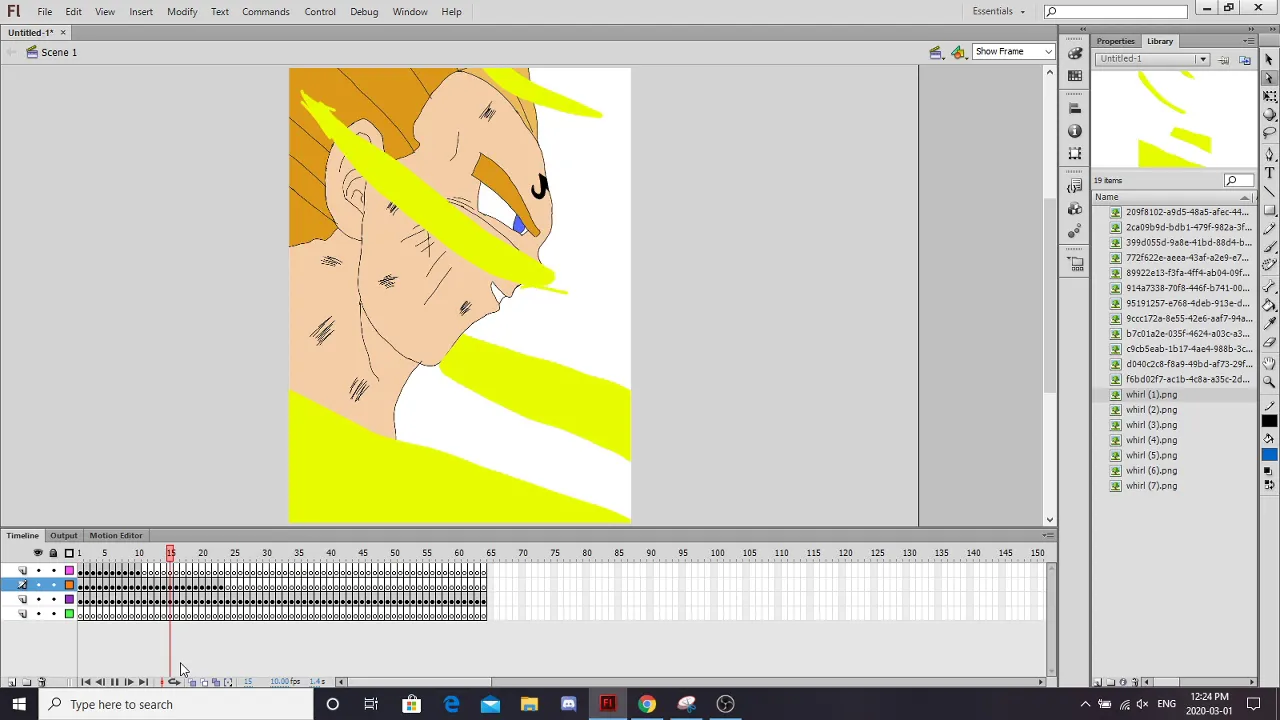
Task: Select whirl (3).png in library
Action: tap(1151, 425)
